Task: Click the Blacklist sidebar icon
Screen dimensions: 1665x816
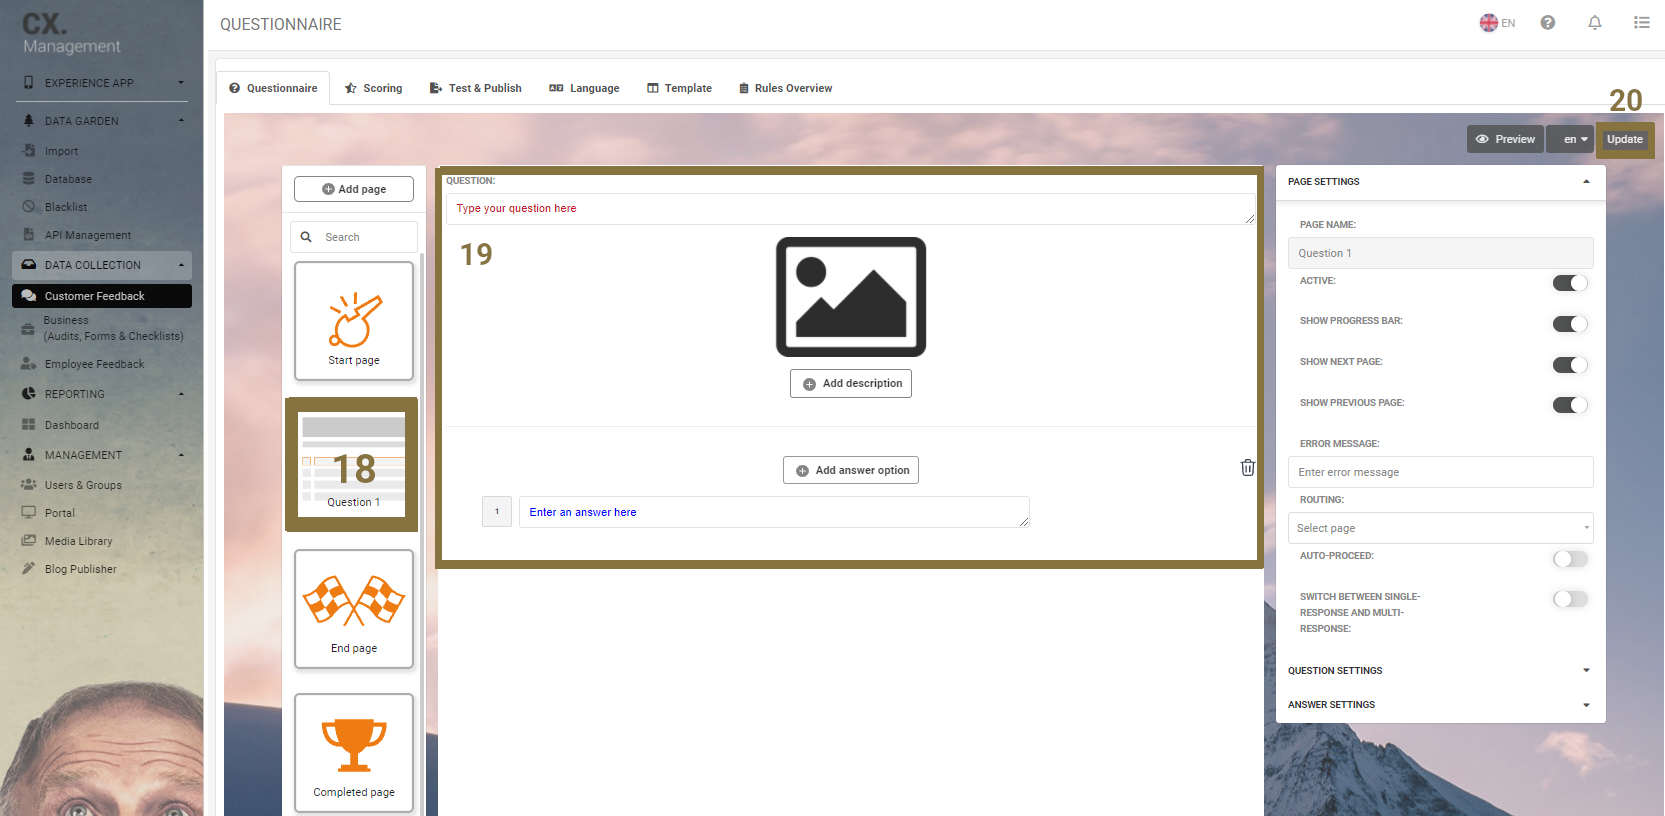Action: pyautogui.click(x=29, y=207)
